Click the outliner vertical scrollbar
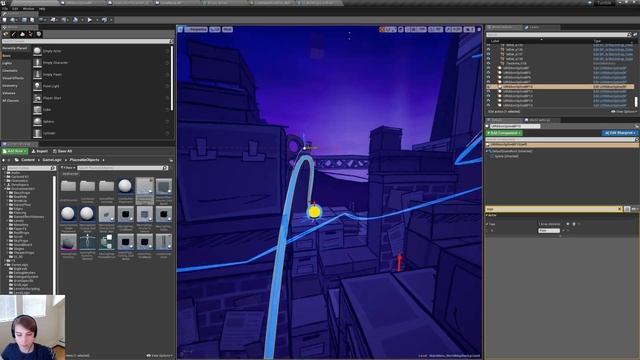Screen dimensions: 640x360 [x=636, y=101]
